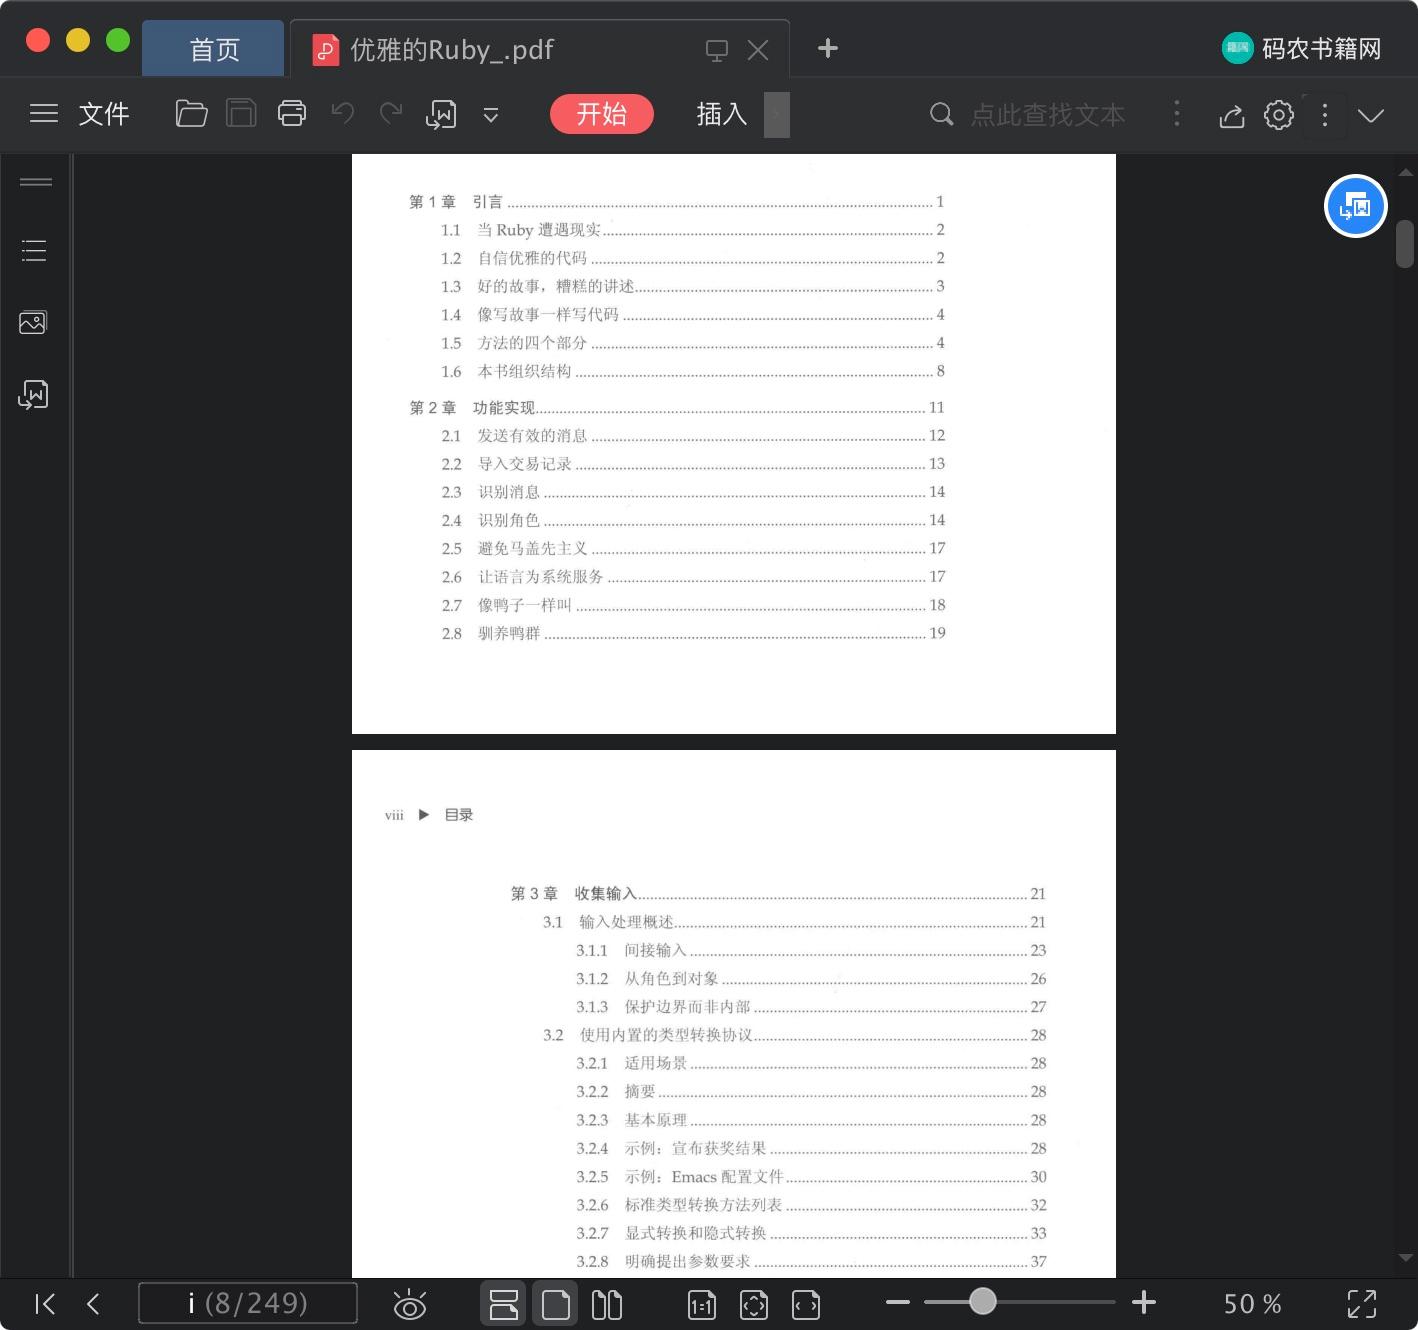Toggle eye protection mode icon
Screen dimensions: 1418x1330
tap(410, 1304)
